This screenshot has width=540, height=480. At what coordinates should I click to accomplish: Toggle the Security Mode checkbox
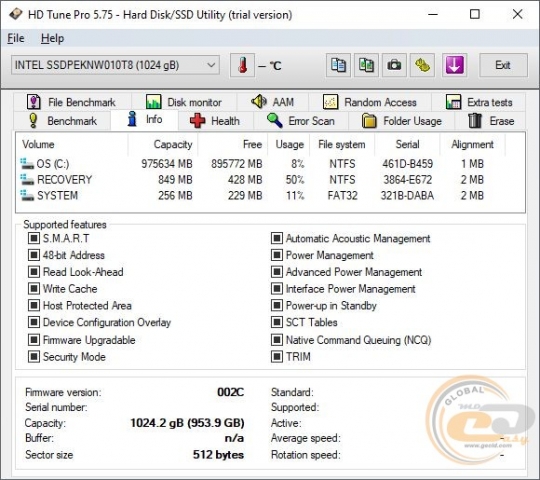(x=34, y=356)
